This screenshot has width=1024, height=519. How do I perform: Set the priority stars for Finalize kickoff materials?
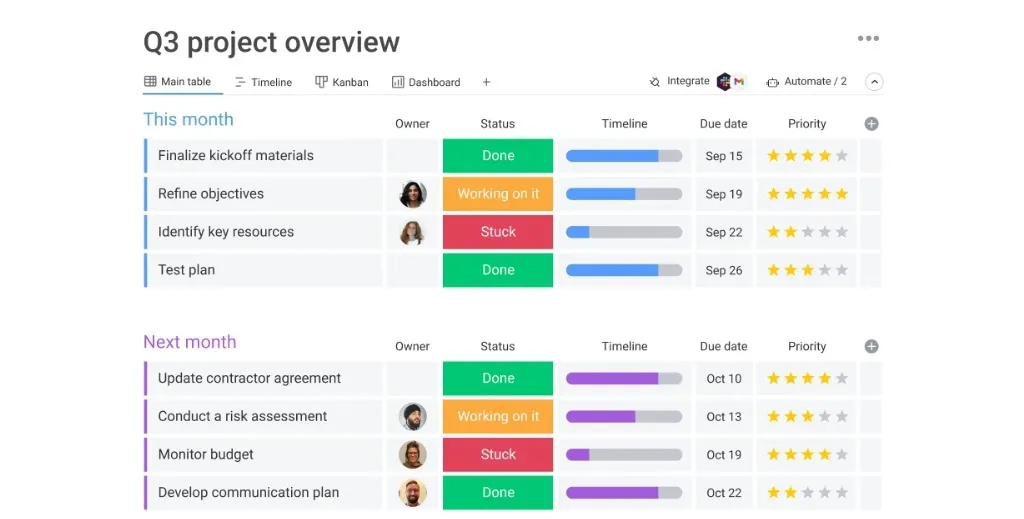(x=807, y=155)
